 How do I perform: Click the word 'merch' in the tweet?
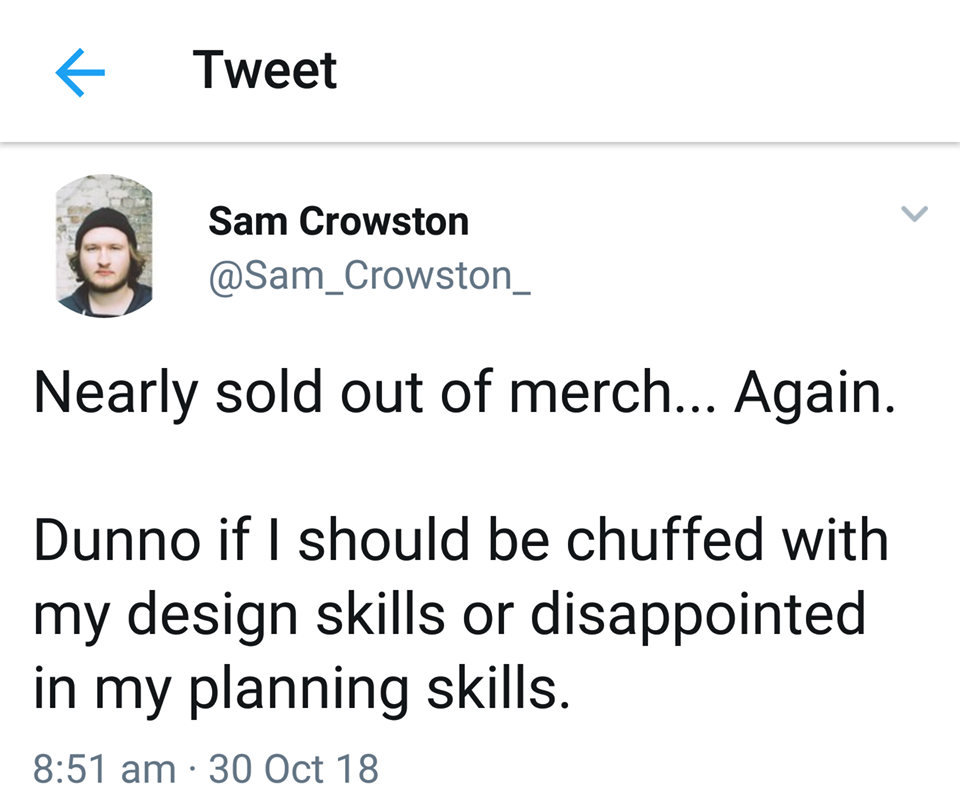[591, 395]
